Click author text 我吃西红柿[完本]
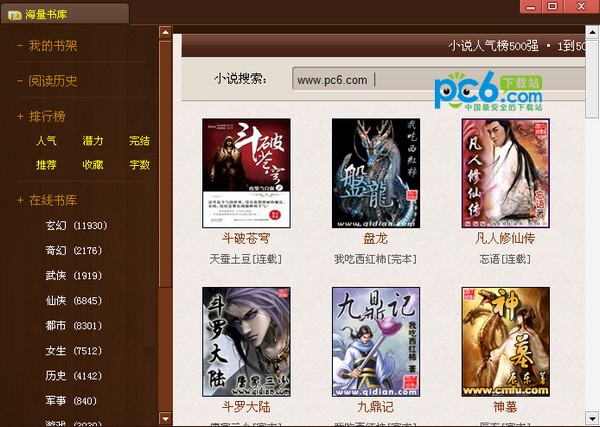600x427 pixels. [376, 259]
